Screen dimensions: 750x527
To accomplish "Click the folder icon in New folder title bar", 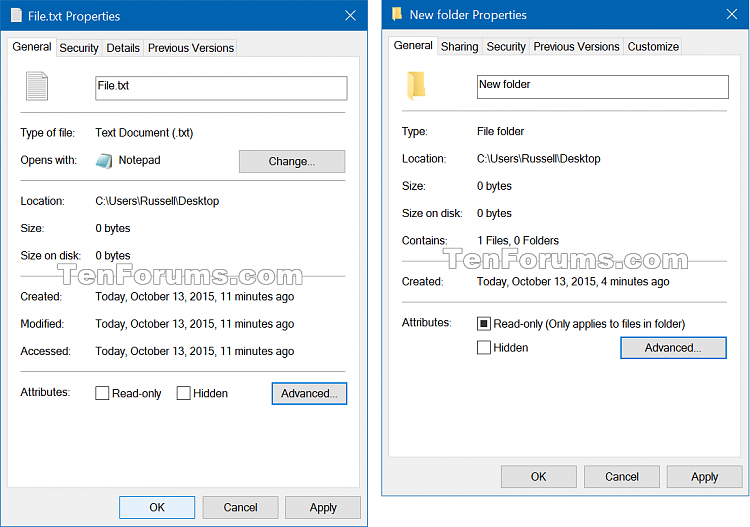I will 397,15.
